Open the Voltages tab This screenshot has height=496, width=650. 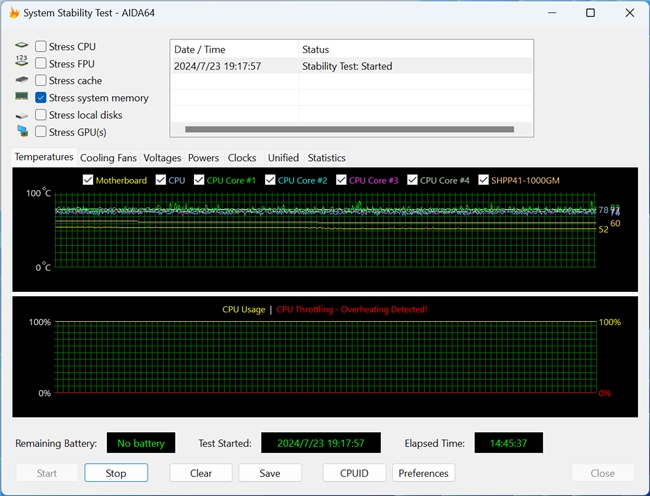coord(162,158)
